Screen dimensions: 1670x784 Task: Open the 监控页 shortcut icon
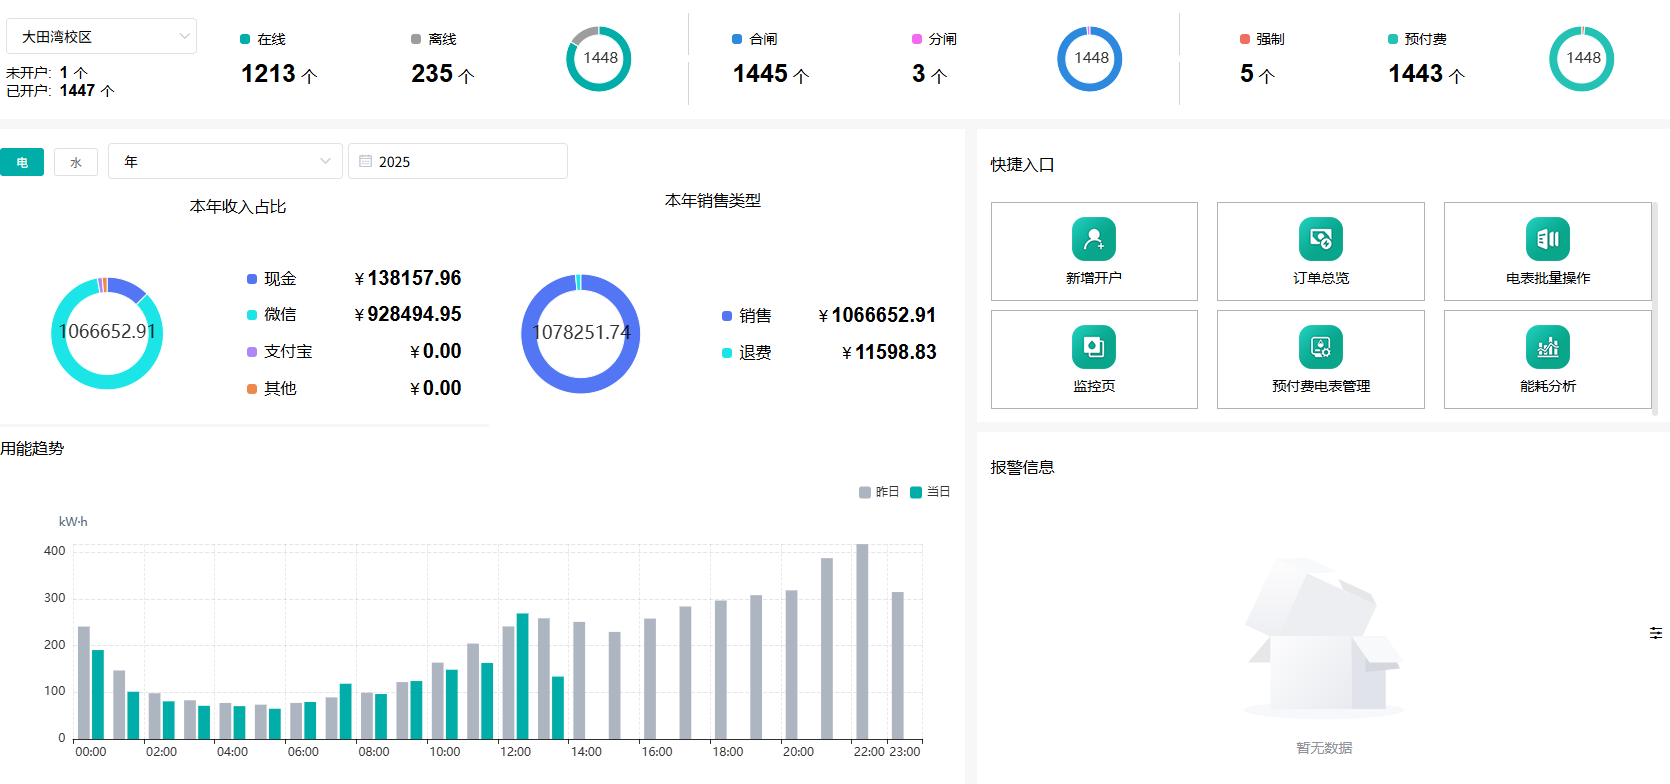(x=1093, y=347)
